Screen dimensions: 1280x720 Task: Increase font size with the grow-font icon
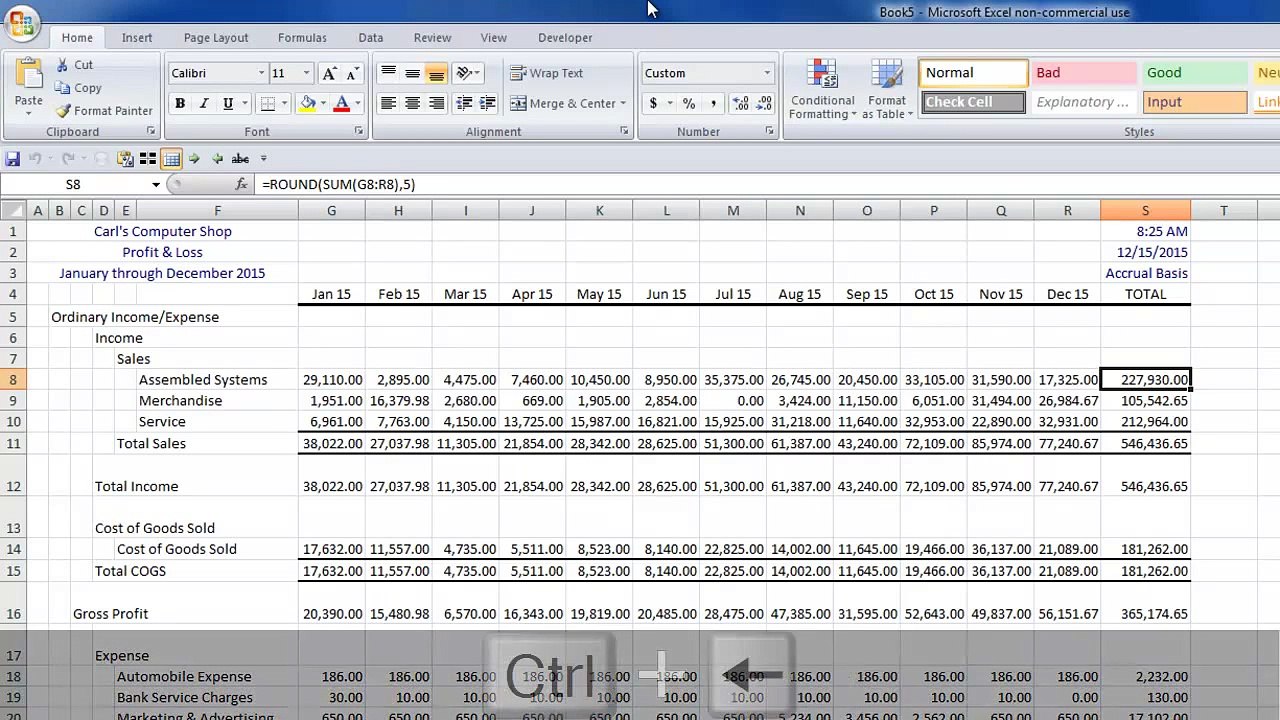[329, 73]
